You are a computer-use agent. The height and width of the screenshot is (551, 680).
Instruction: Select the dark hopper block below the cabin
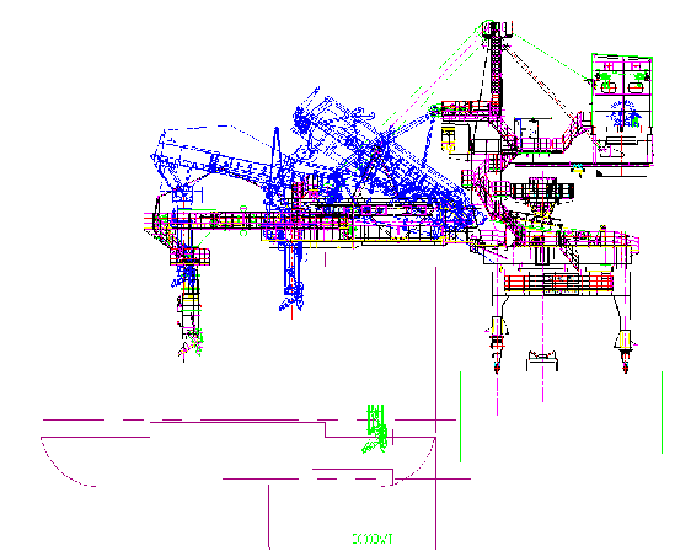(534, 190)
